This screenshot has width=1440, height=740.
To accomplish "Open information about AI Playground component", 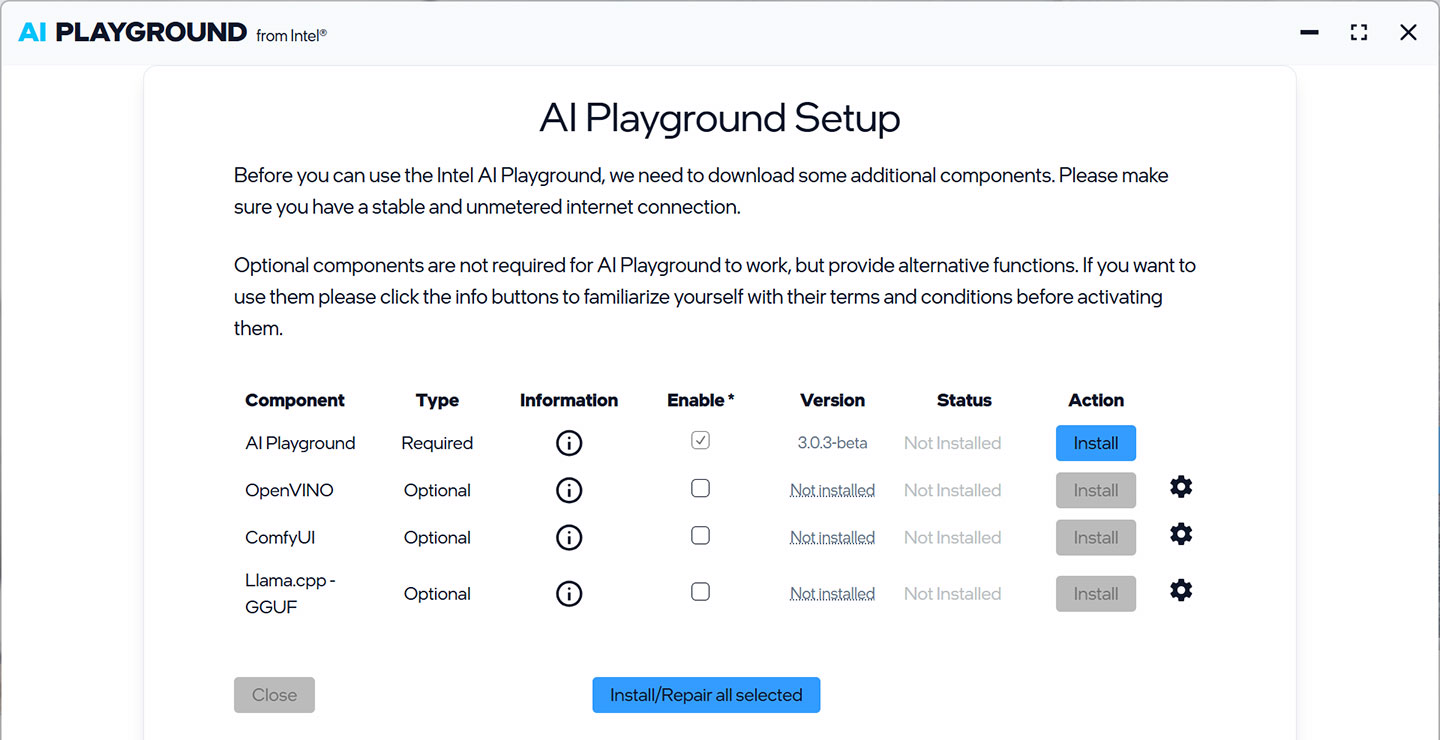I will 569,443.
